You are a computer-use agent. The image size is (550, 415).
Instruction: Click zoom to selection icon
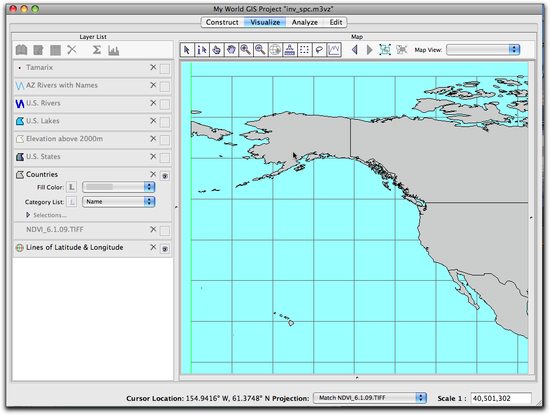tap(402, 50)
